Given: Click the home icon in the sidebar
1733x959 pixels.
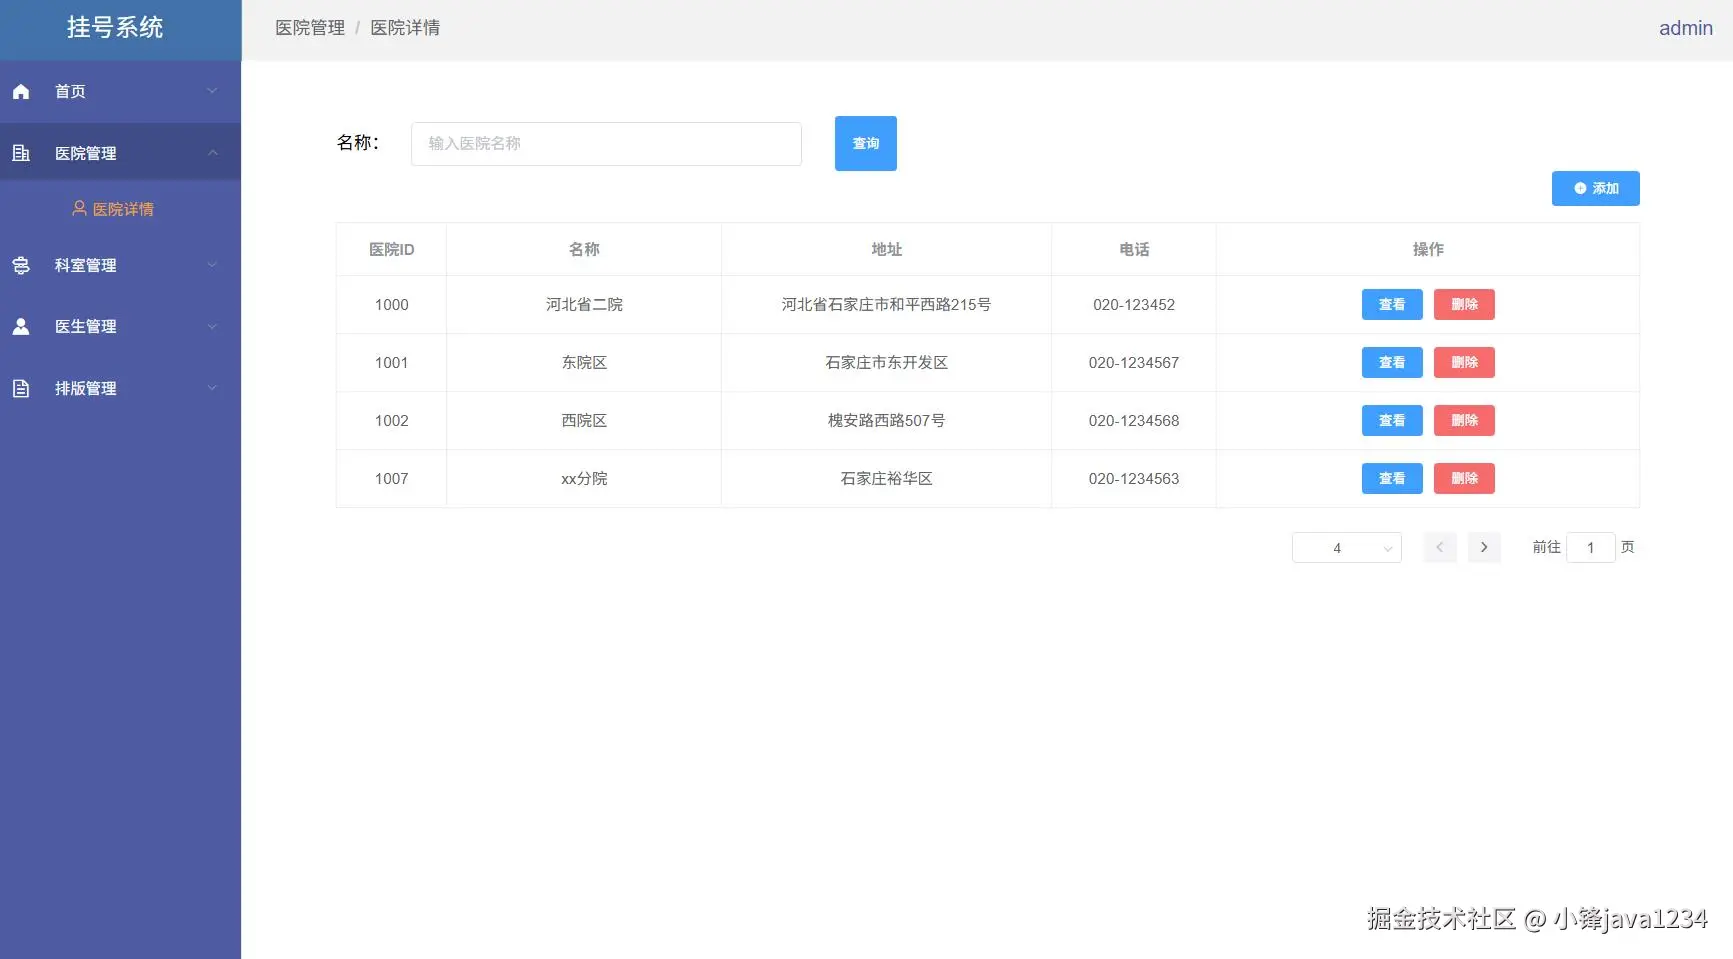Looking at the screenshot, I should (x=21, y=92).
